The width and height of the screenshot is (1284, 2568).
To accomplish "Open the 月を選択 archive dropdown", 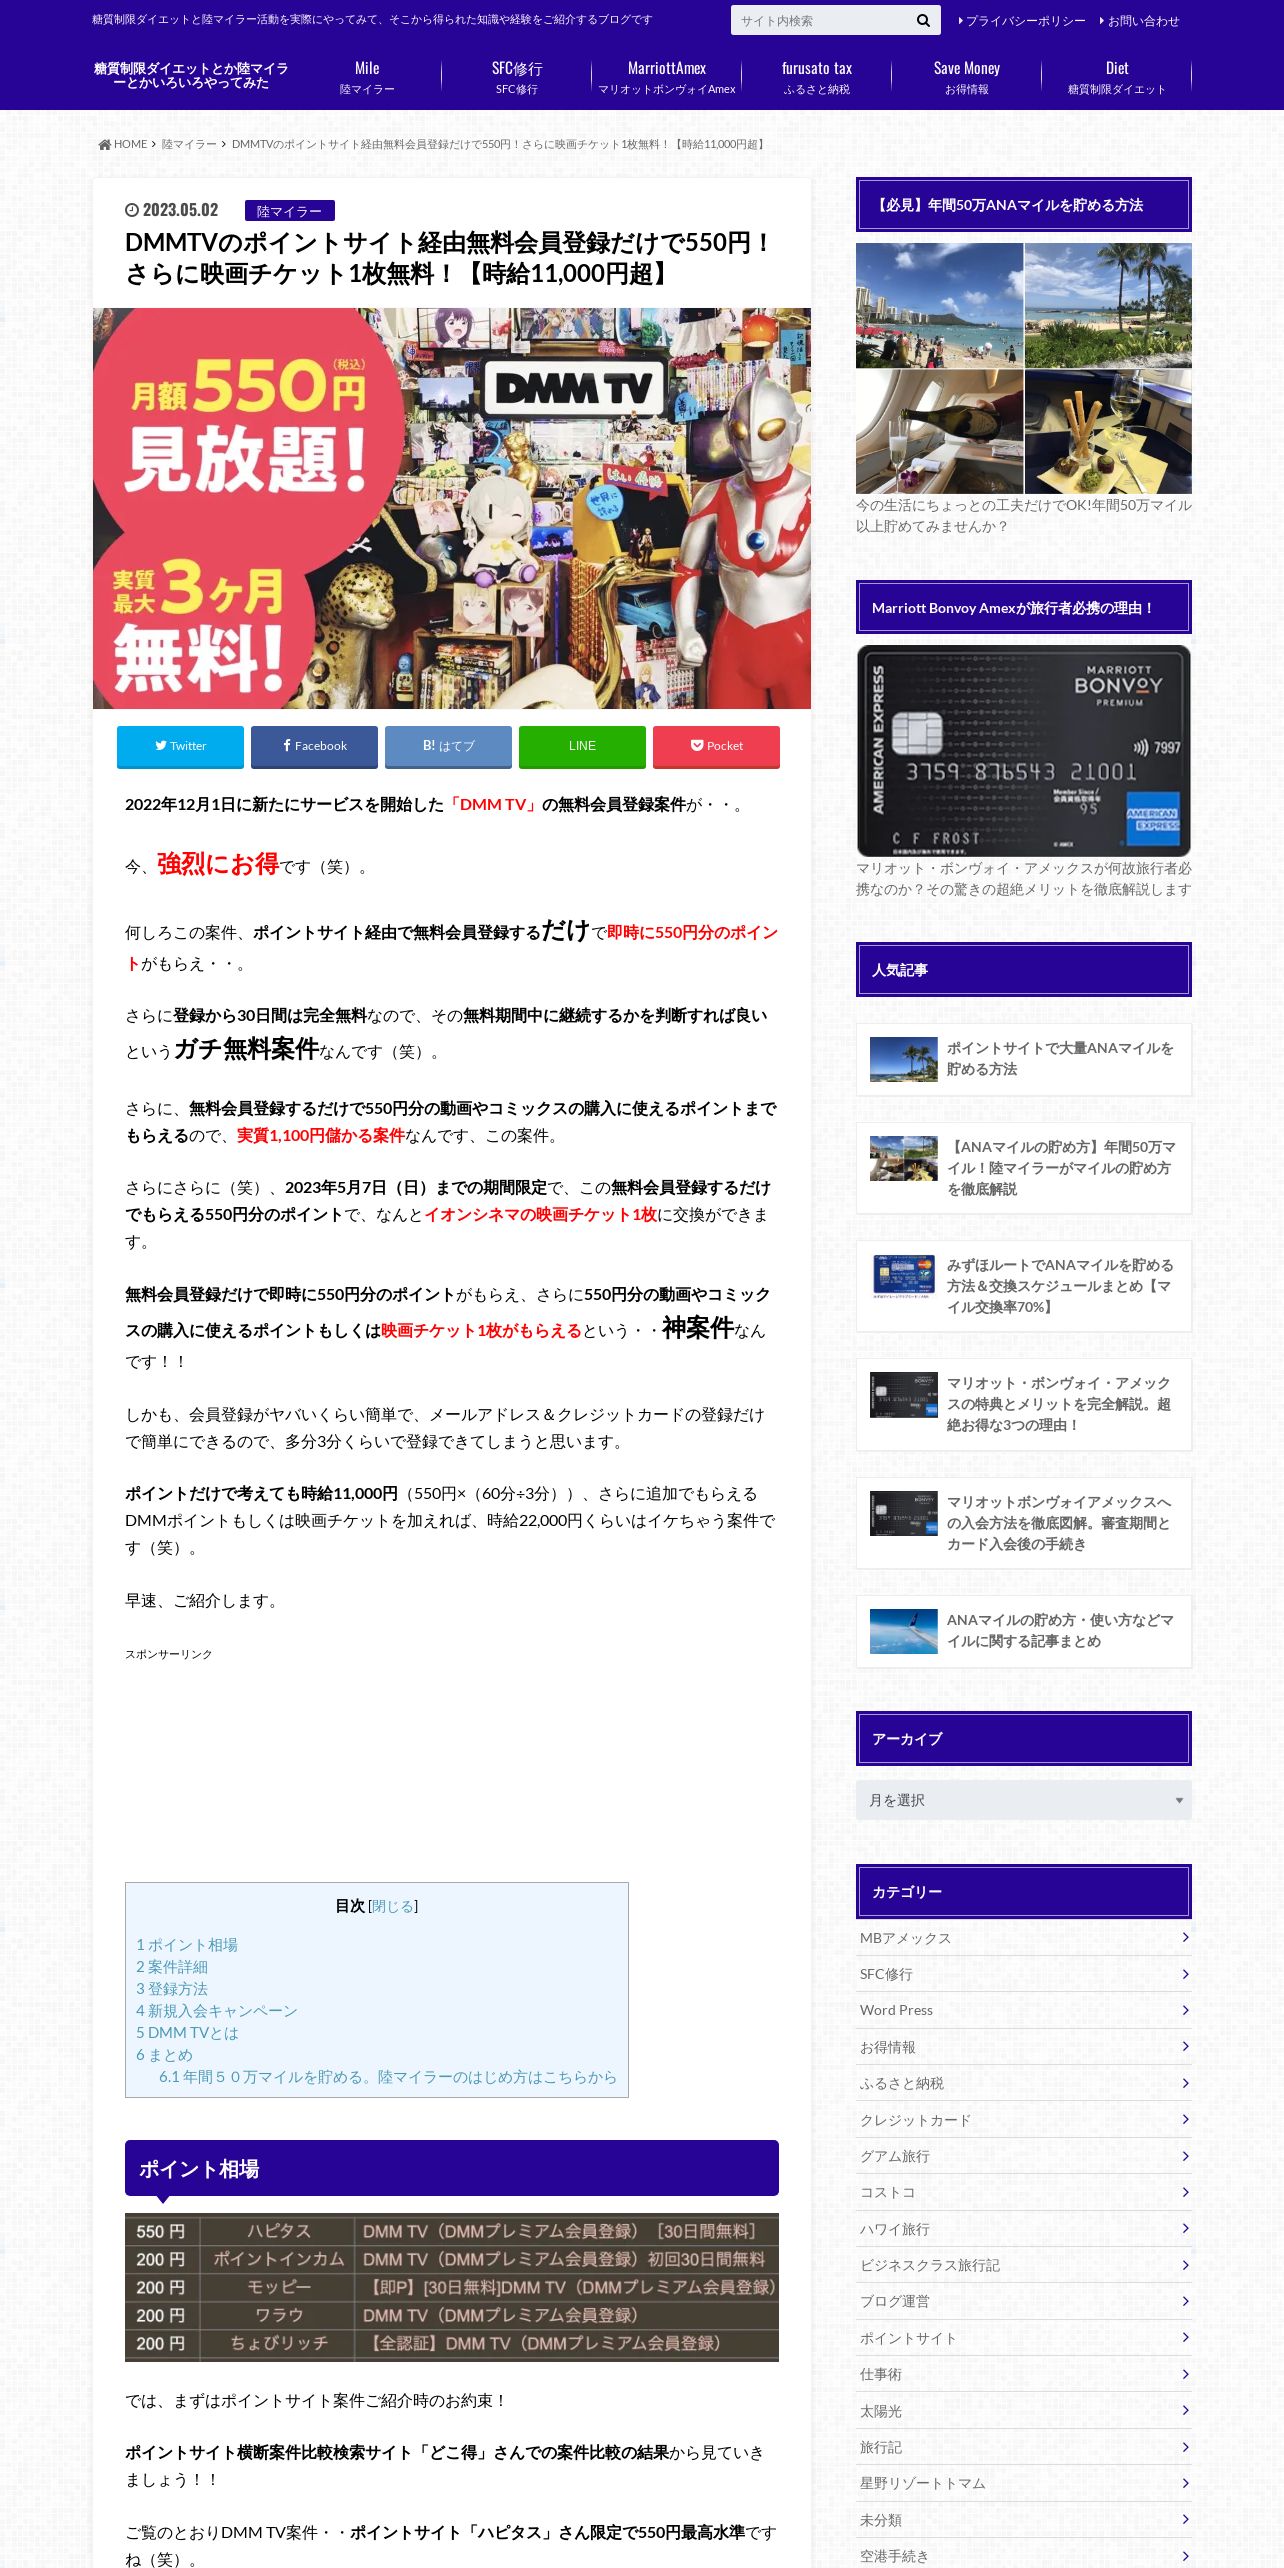I will (1024, 1800).
